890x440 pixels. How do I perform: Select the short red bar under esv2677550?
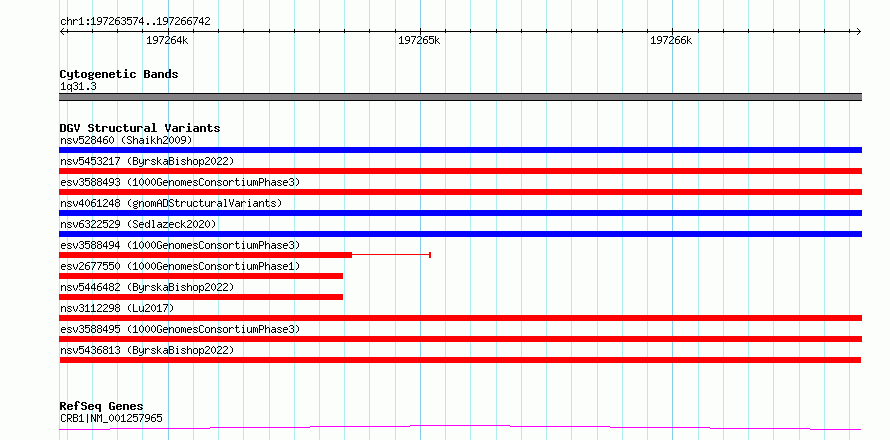[201, 276]
